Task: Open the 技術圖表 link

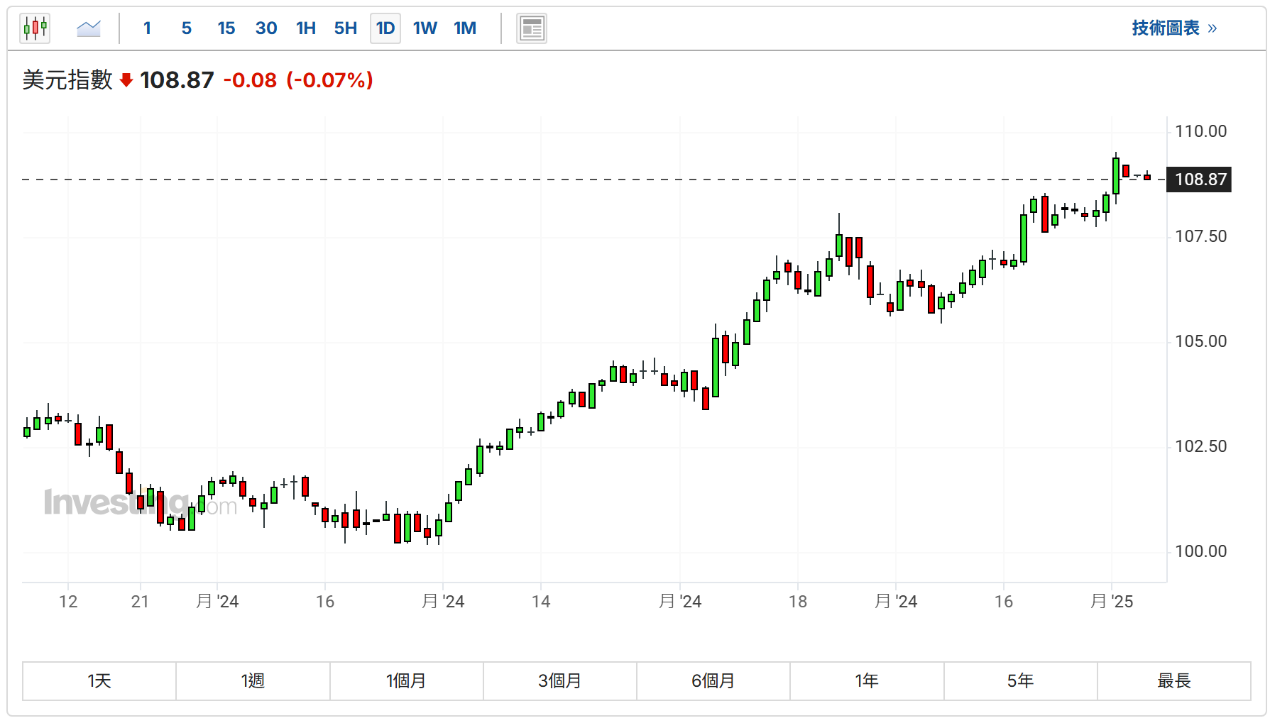Action: point(1174,28)
